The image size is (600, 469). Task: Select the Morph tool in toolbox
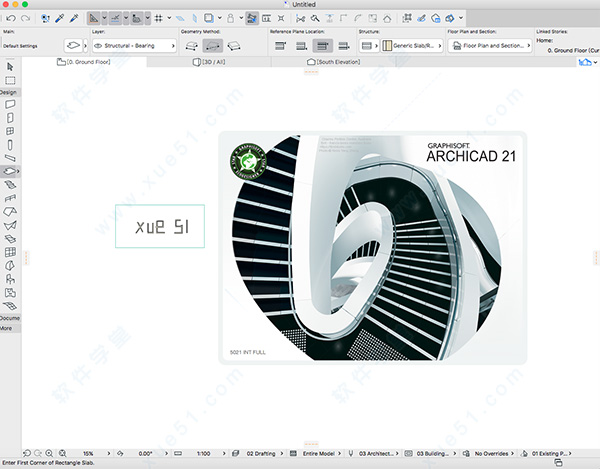click(x=10, y=265)
